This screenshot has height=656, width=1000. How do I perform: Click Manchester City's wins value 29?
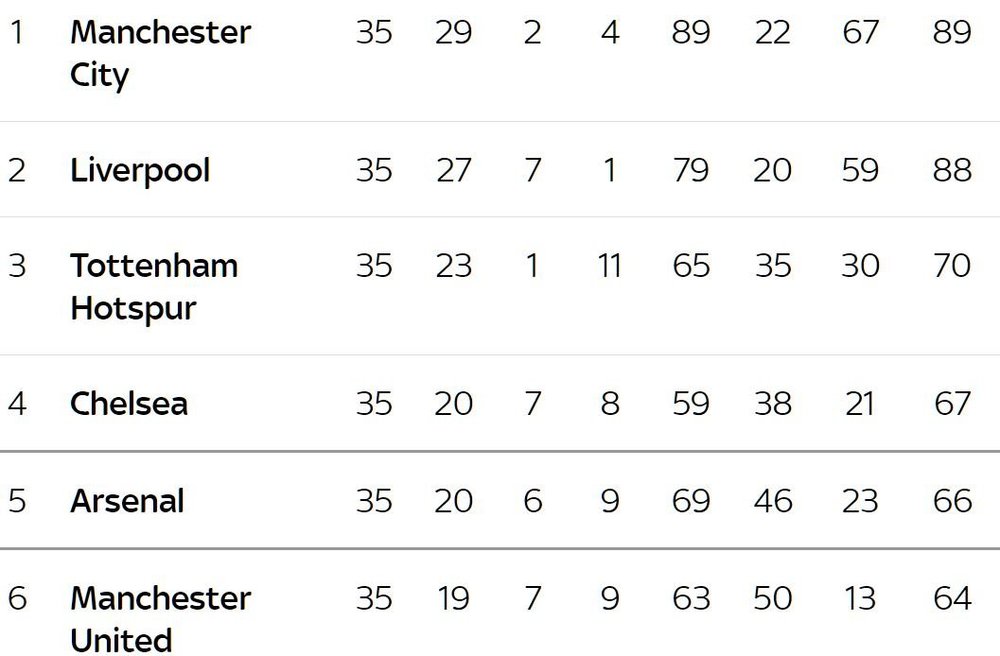click(453, 32)
